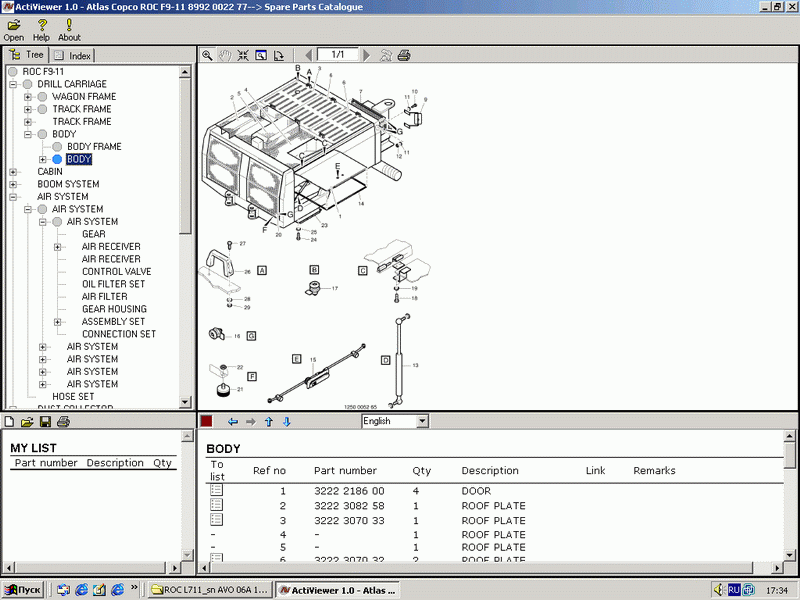The height and width of the screenshot is (600, 800).
Task: Select the zoom in magnifier tool
Action: point(207,55)
